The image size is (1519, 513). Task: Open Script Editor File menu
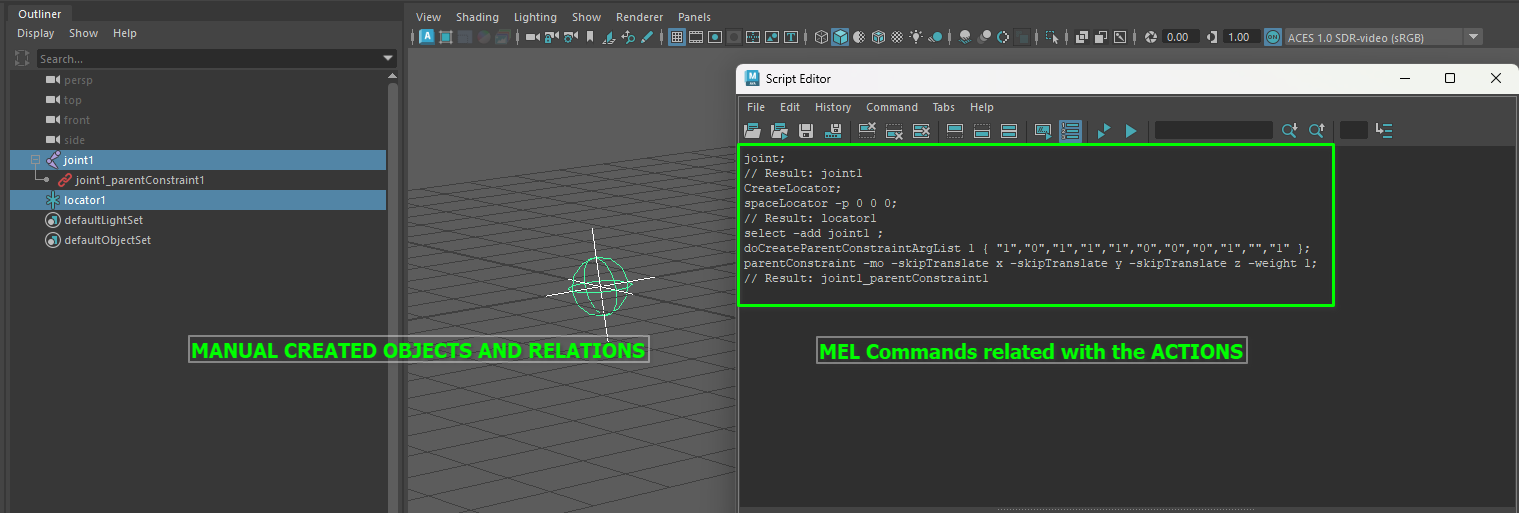point(756,107)
